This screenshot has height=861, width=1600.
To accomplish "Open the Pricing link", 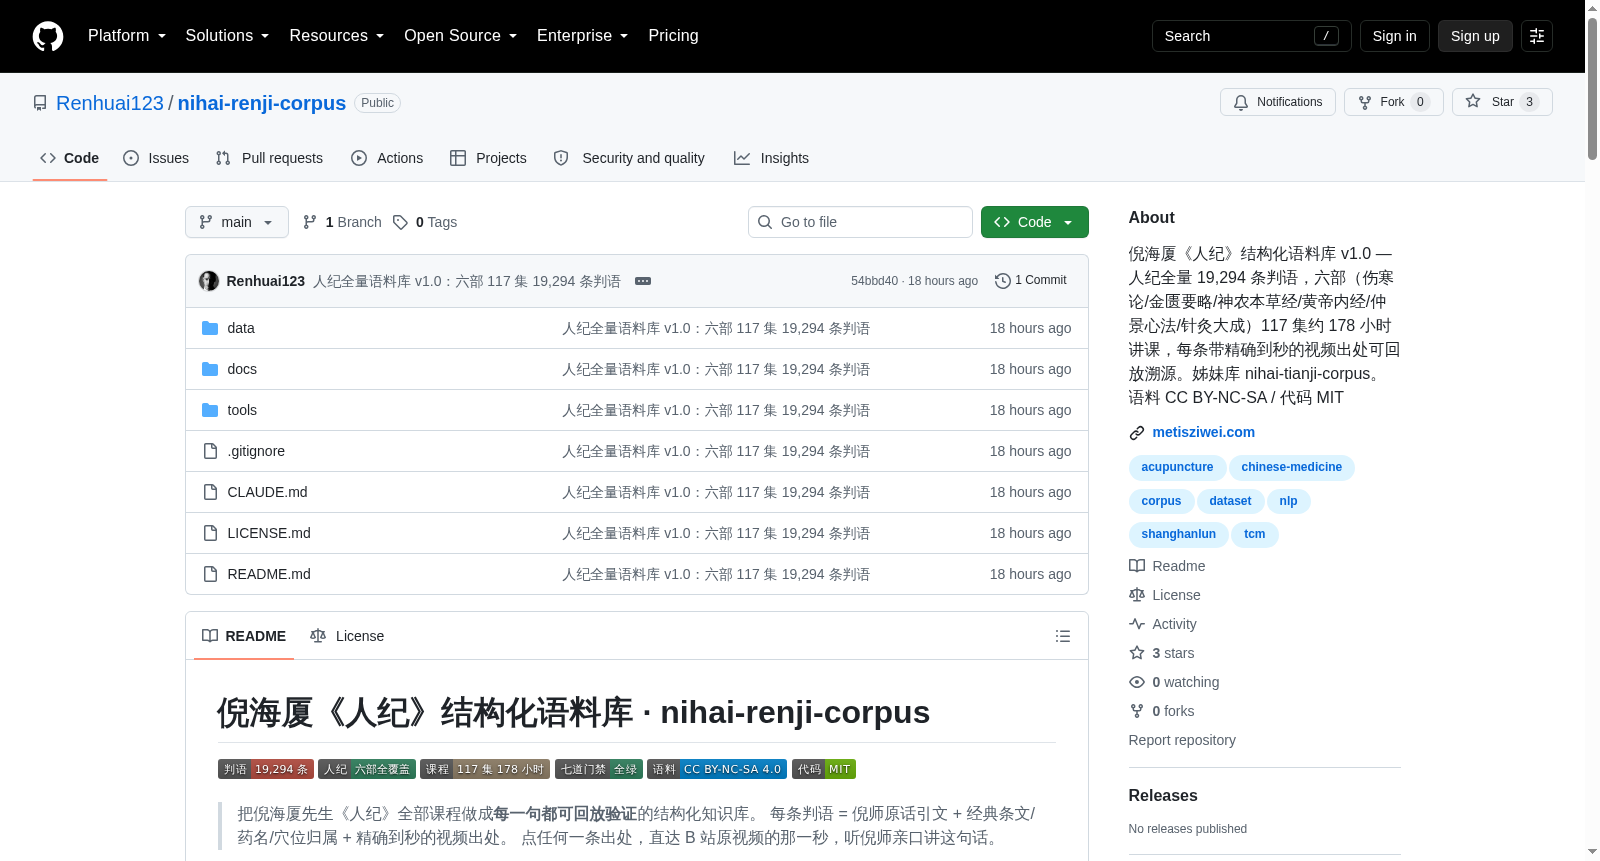I will pos(673,36).
